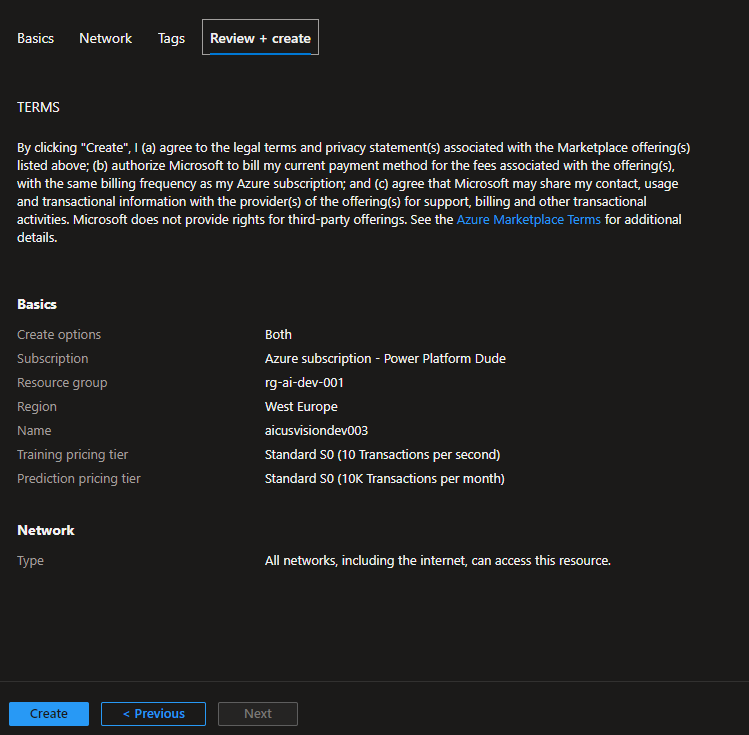The height and width of the screenshot is (735, 749).
Task: Click the prediction pricing tier value
Action: (x=384, y=478)
